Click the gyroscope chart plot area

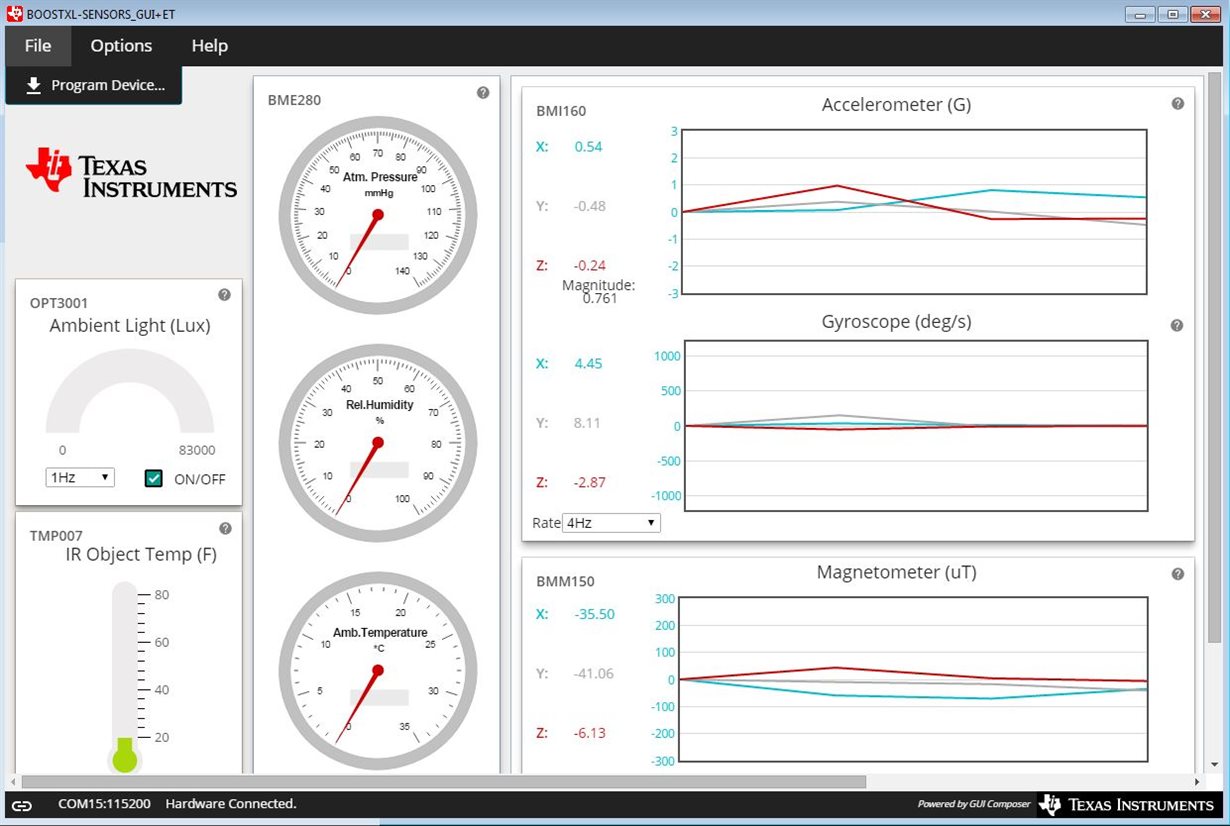point(914,426)
